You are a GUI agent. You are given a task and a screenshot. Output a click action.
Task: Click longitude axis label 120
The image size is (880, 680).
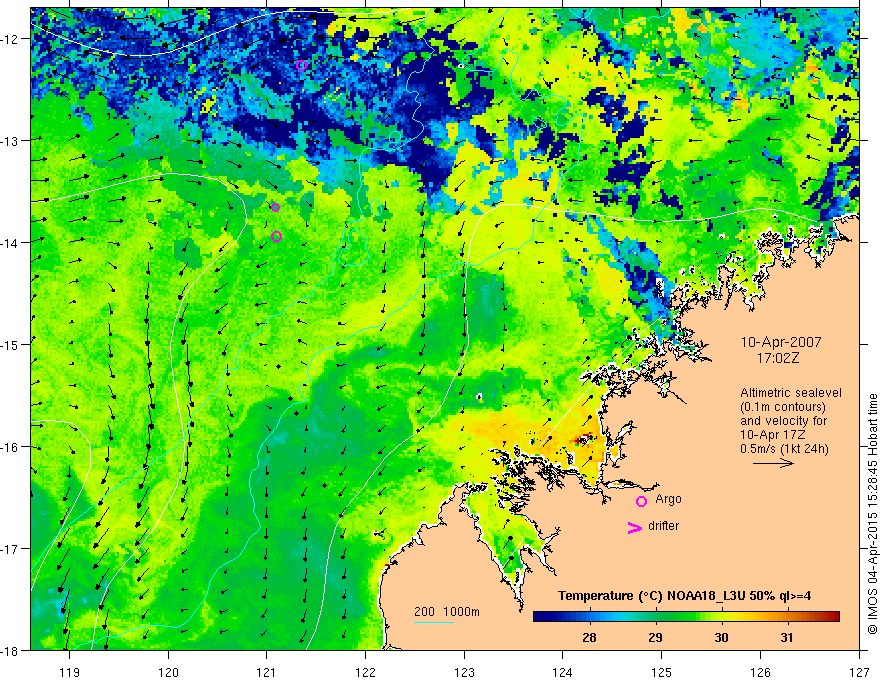click(168, 672)
